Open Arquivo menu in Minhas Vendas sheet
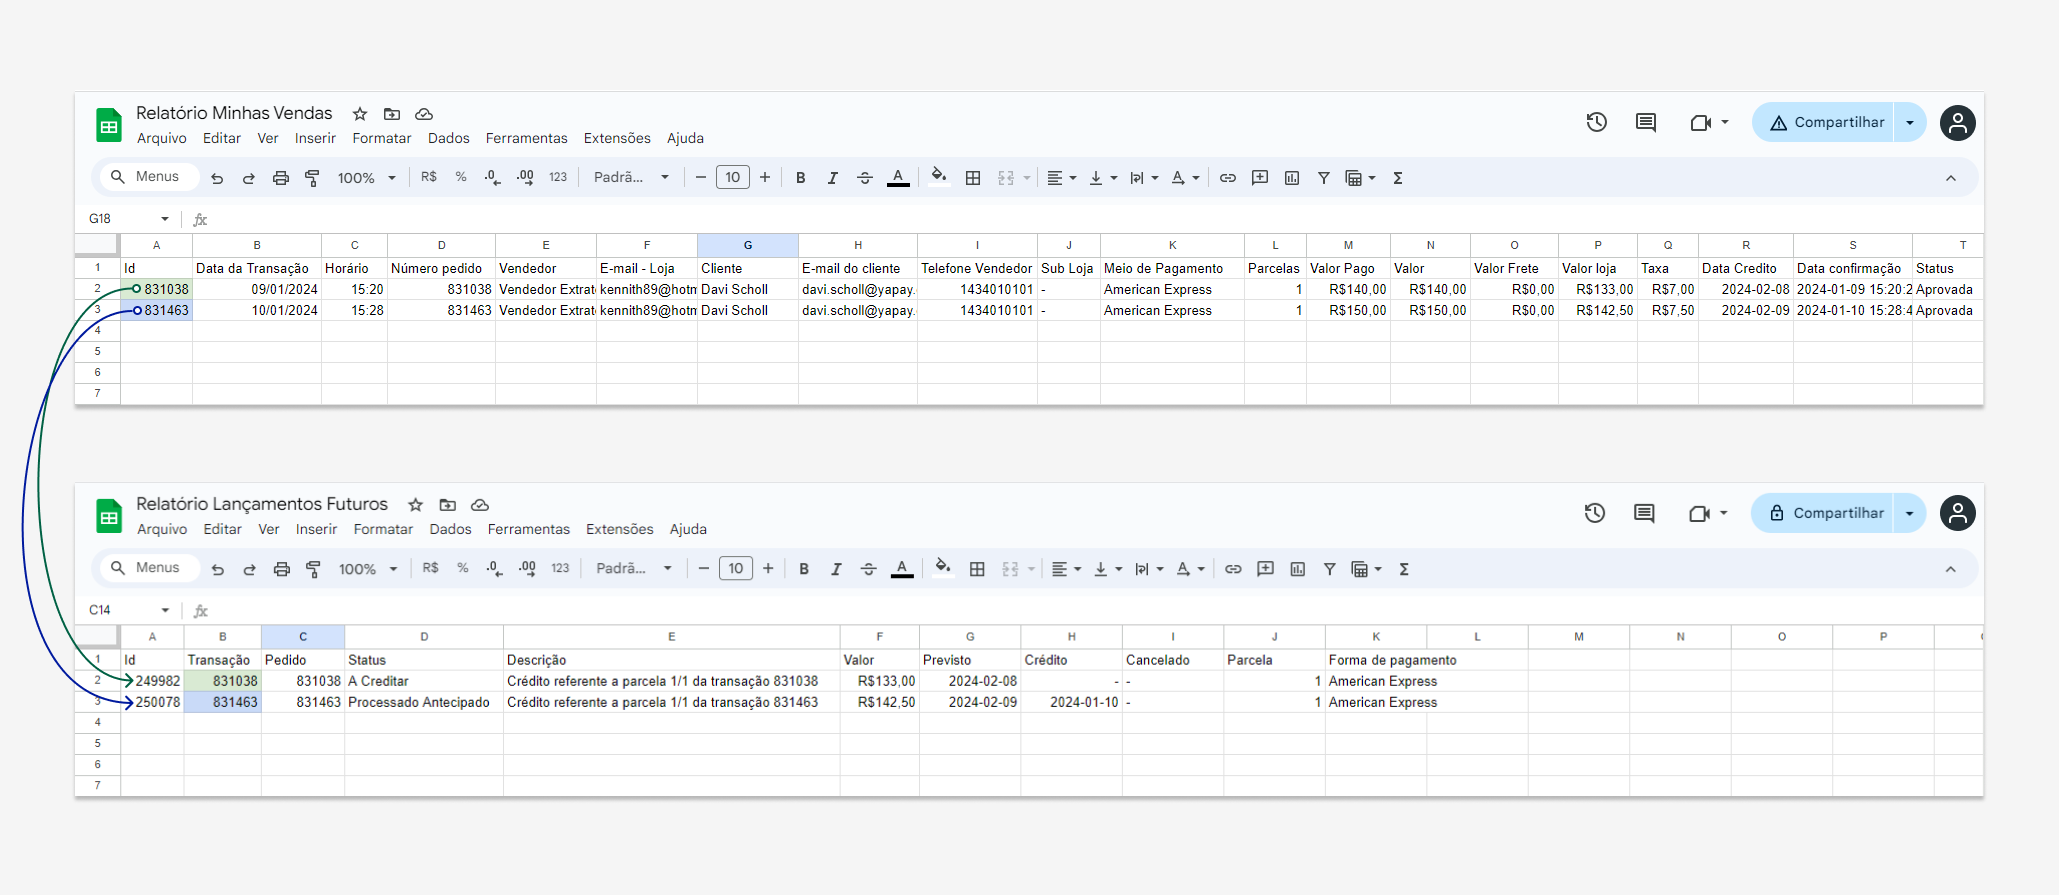Viewport: 2059px width, 895px height. pyautogui.click(x=162, y=138)
